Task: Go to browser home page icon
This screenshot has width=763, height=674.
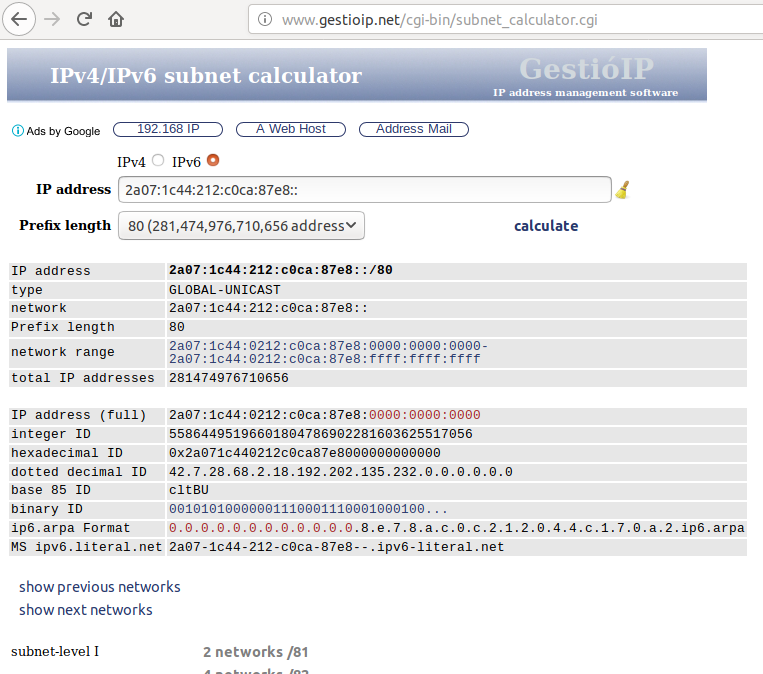Action: pos(116,18)
